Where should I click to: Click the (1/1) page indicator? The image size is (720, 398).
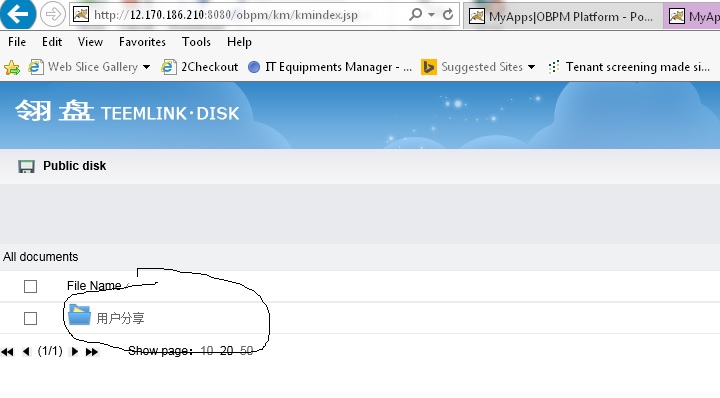click(x=50, y=351)
